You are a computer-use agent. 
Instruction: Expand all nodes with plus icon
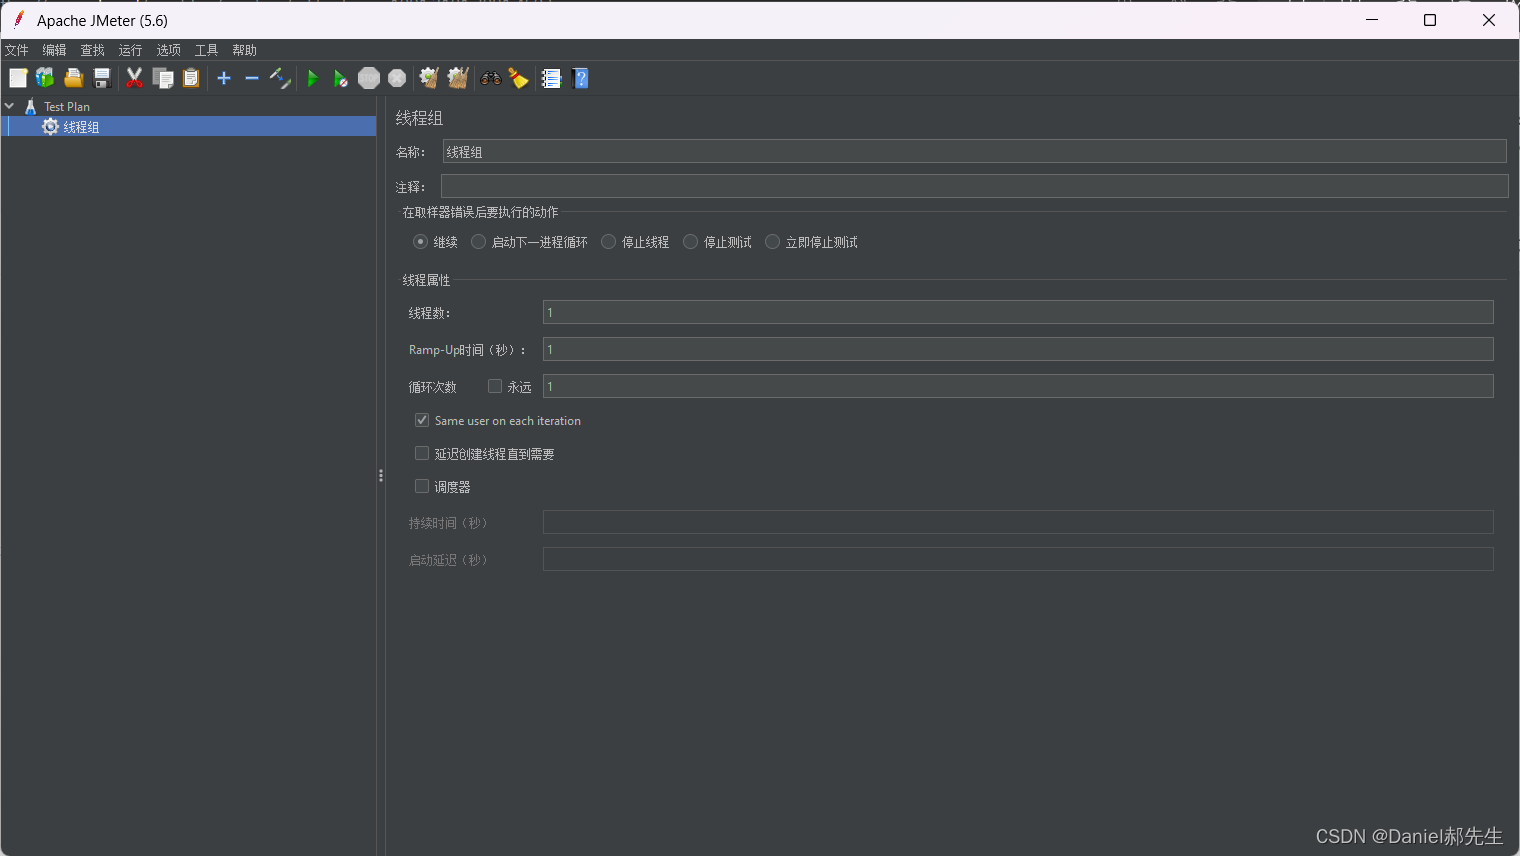pyautogui.click(x=224, y=78)
